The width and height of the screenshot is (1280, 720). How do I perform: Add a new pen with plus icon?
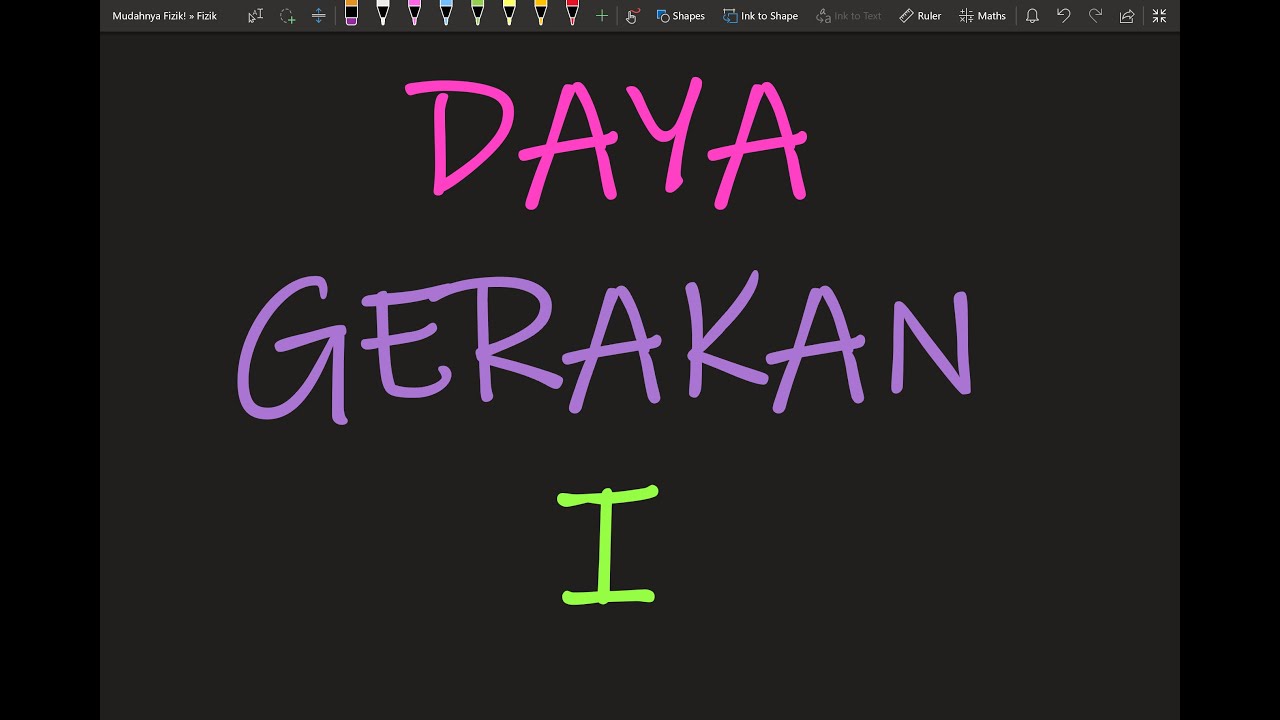pyautogui.click(x=601, y=16)
